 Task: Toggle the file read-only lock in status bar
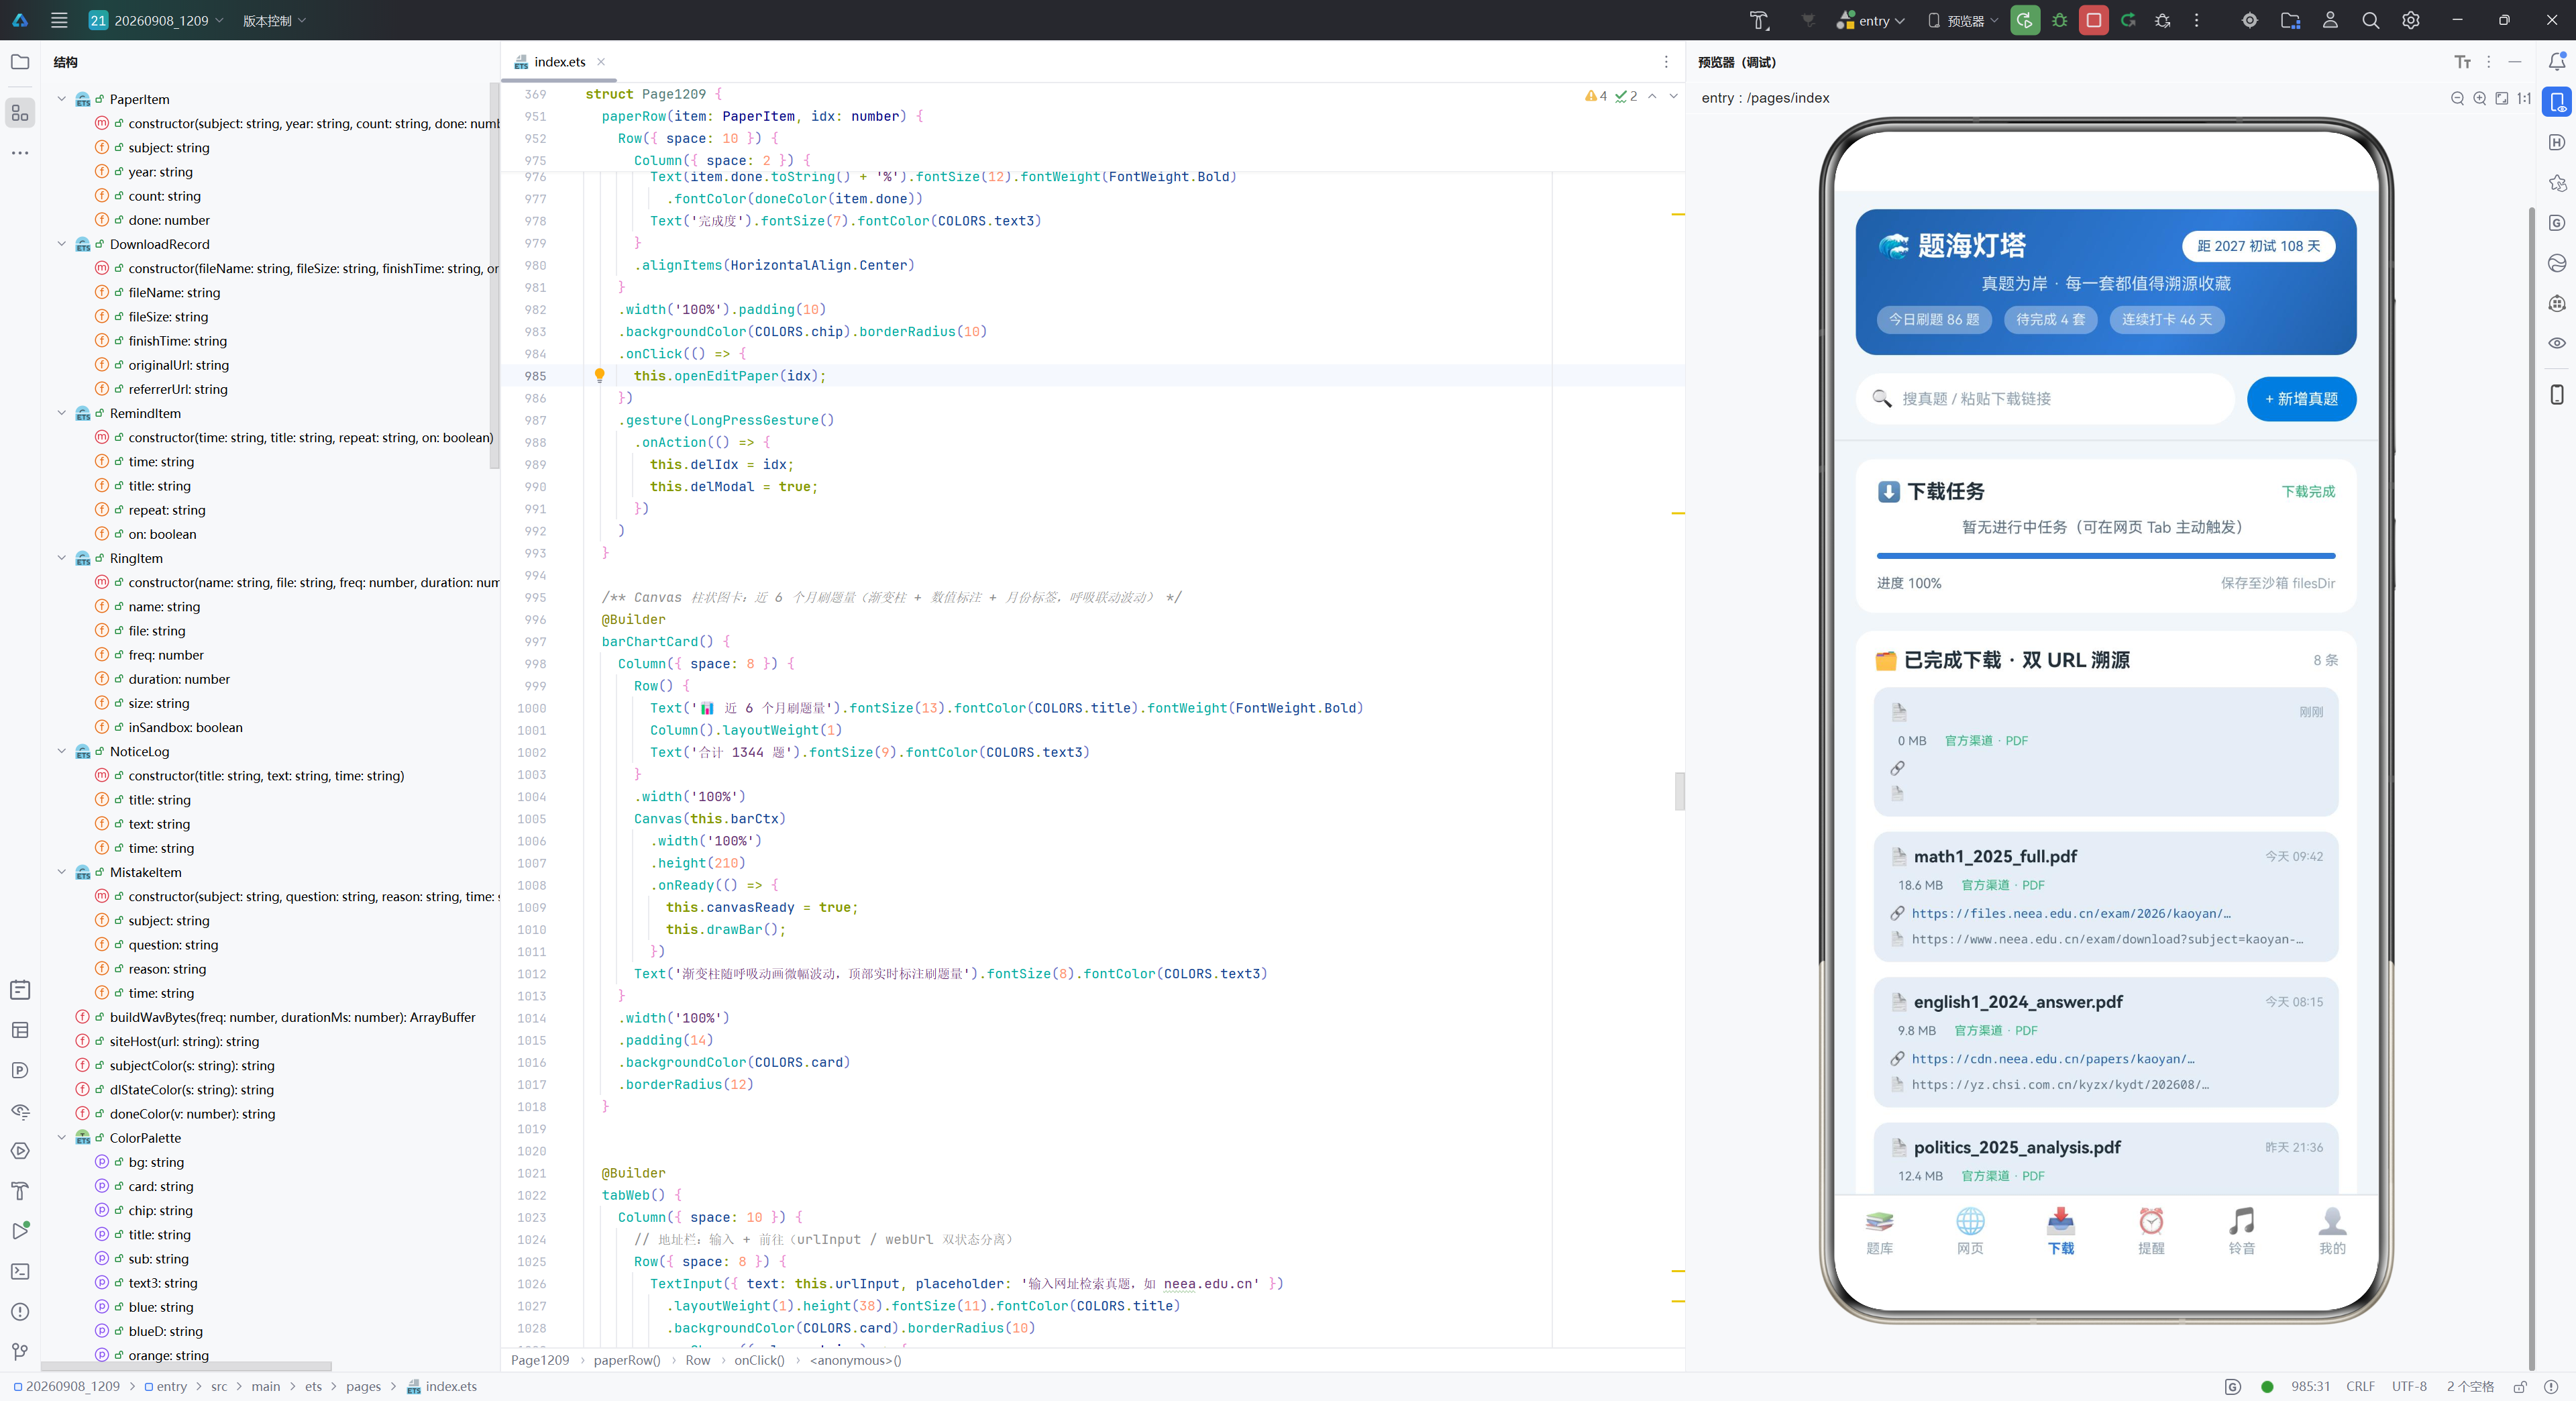click(x=2520, y=1386)
